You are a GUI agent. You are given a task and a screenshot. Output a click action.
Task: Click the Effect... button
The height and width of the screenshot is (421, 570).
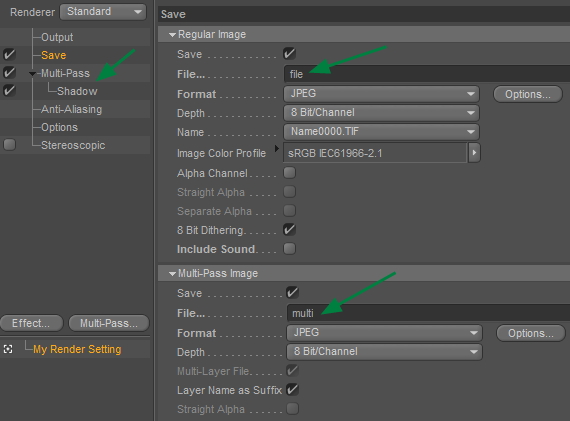click(31, 323)
